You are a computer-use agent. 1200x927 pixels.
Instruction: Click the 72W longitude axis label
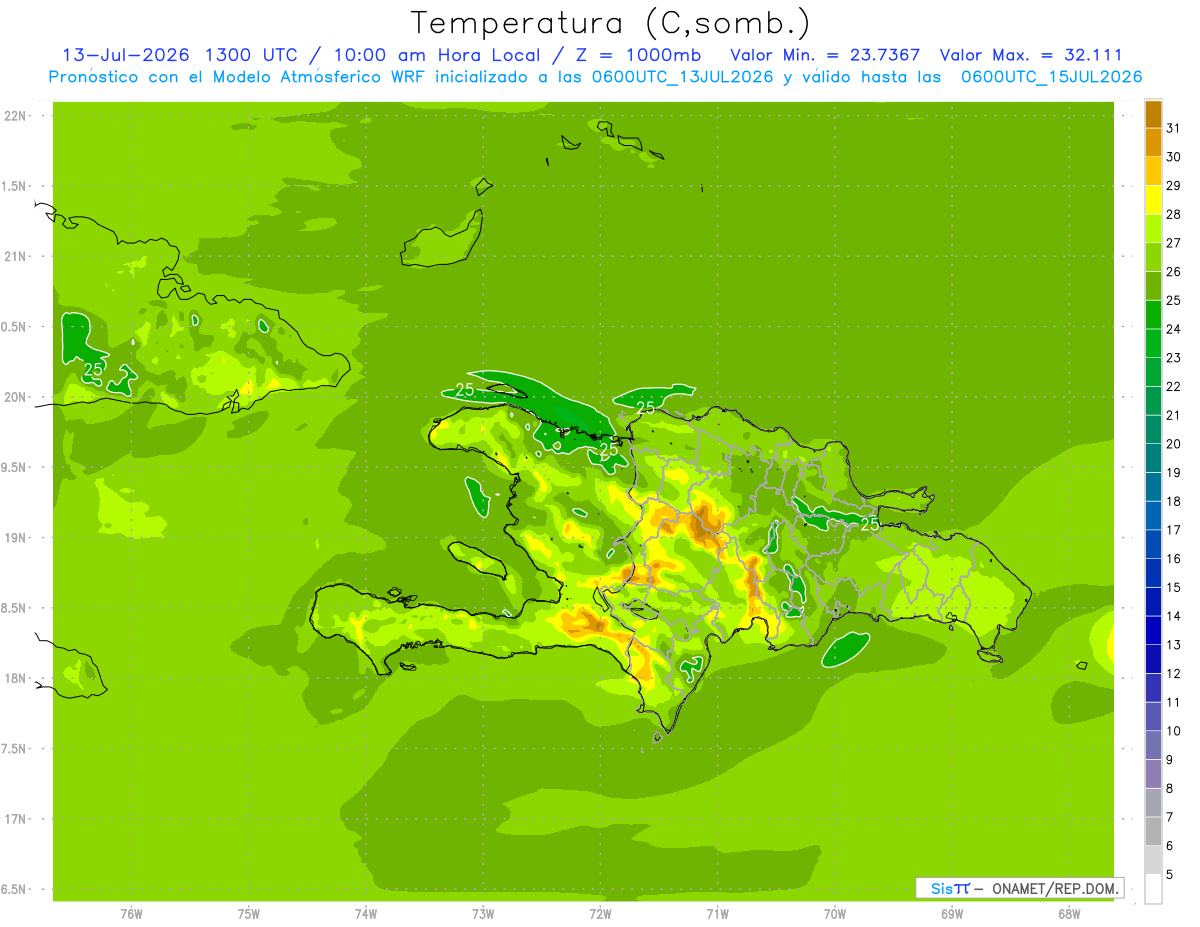point(600,913)
